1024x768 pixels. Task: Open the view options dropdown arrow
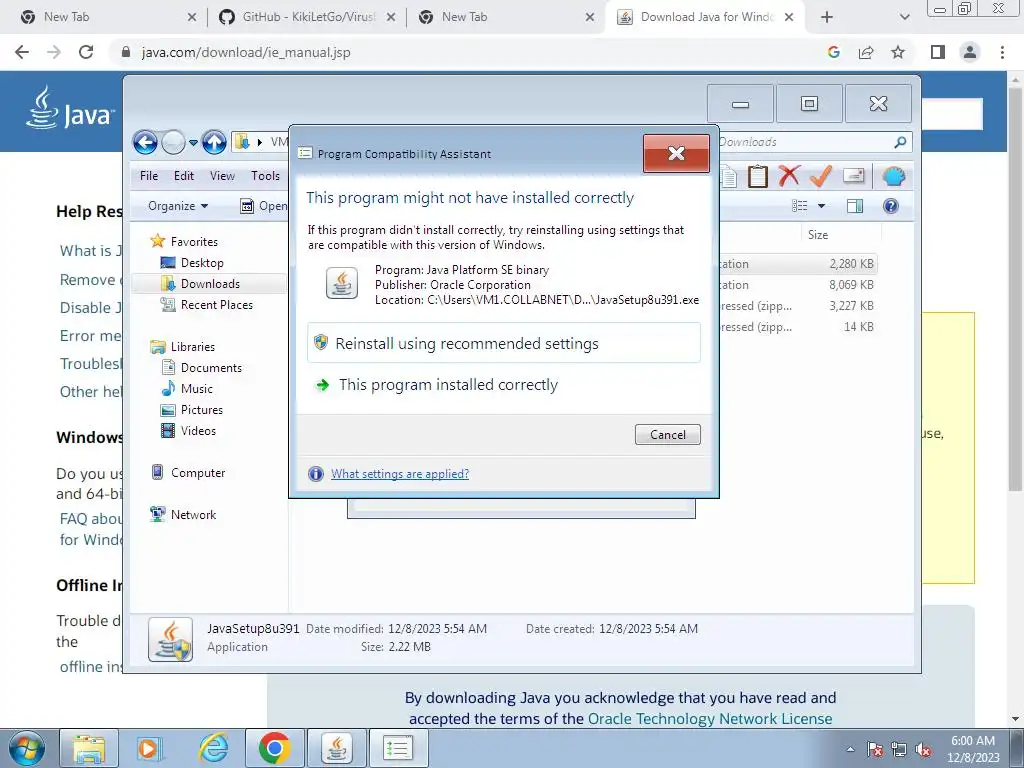[x=822, y=206]
